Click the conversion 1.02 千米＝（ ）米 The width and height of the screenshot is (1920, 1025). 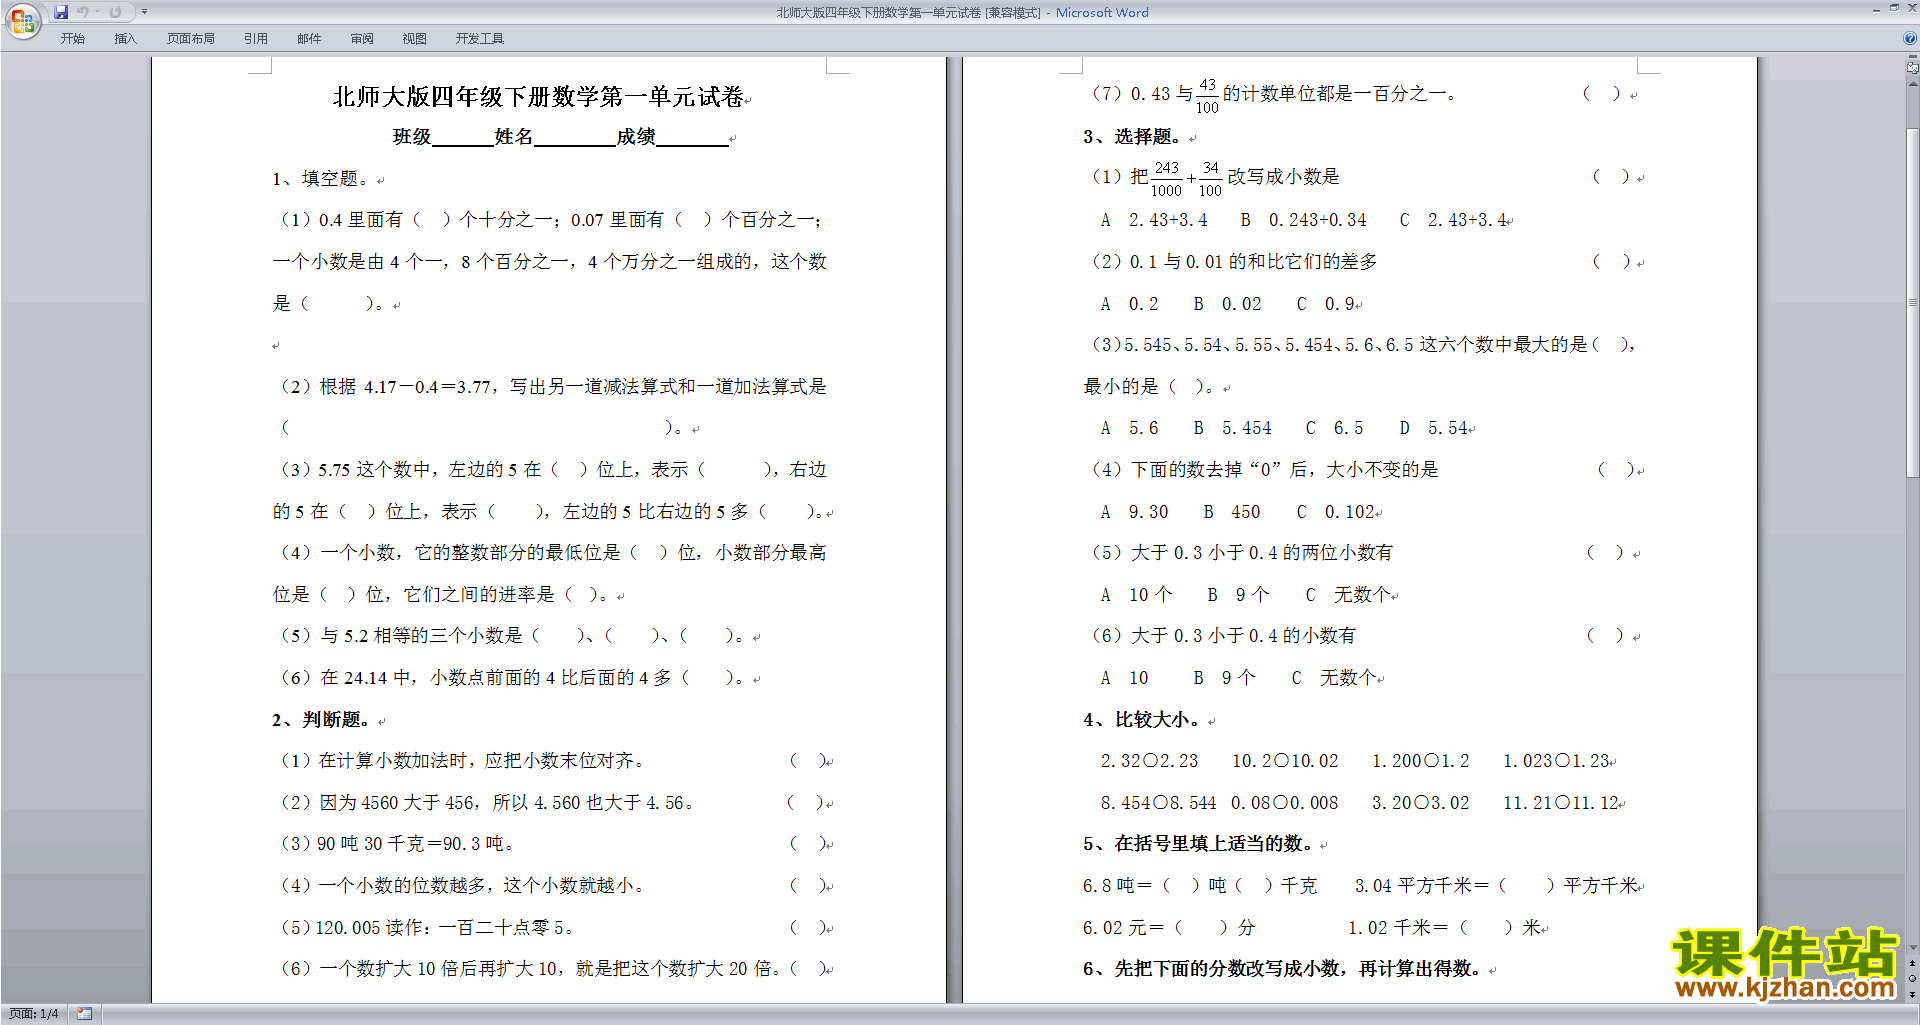(x=1444, y=928)
